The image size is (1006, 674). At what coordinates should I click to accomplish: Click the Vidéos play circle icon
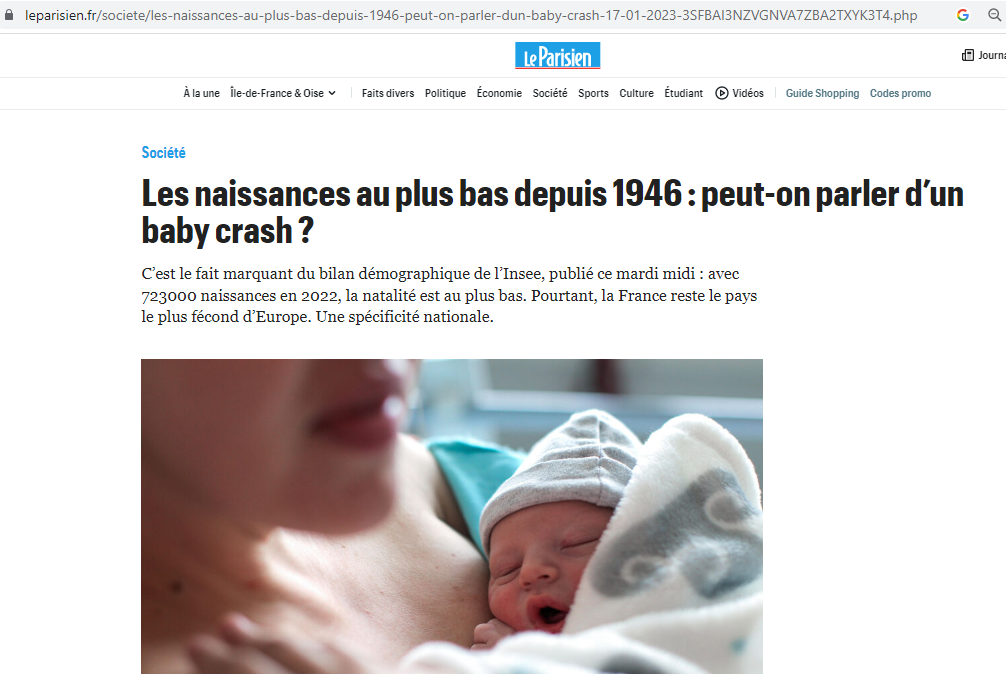click(x=722, y=93)
